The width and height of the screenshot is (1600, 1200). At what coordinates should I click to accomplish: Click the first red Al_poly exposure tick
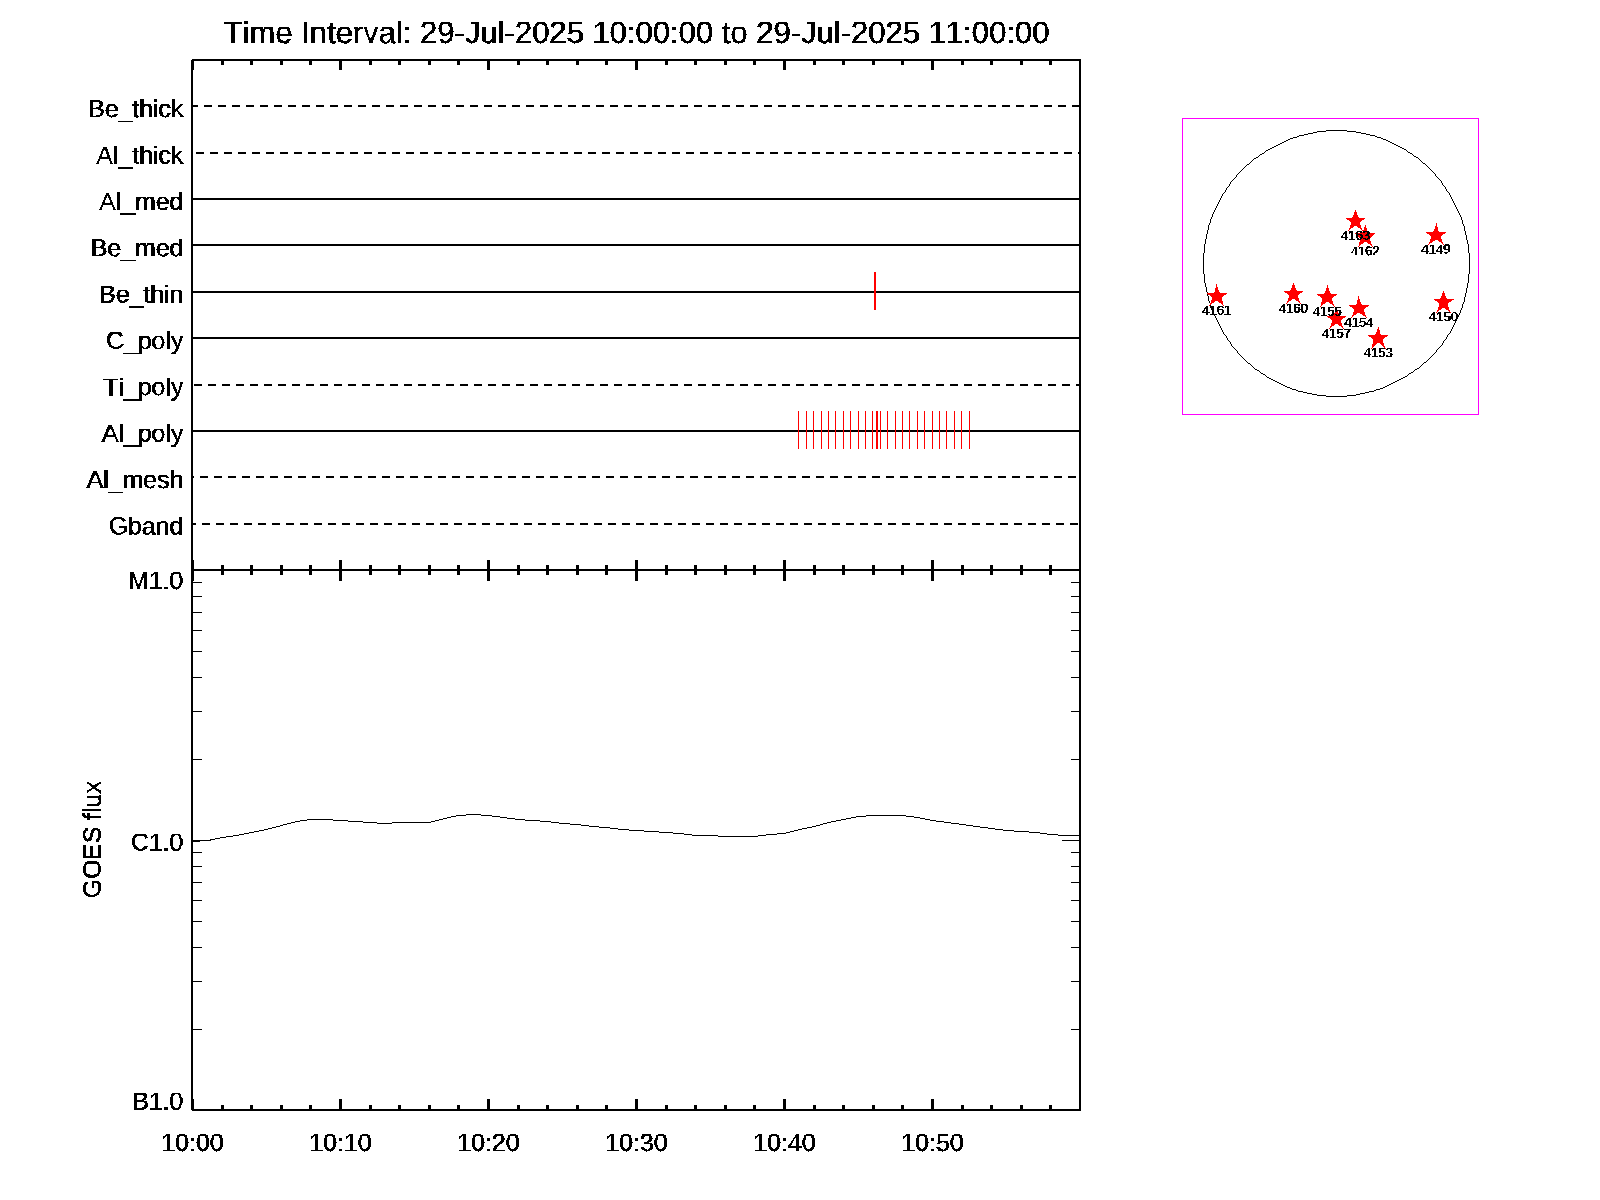click(798, 430)
